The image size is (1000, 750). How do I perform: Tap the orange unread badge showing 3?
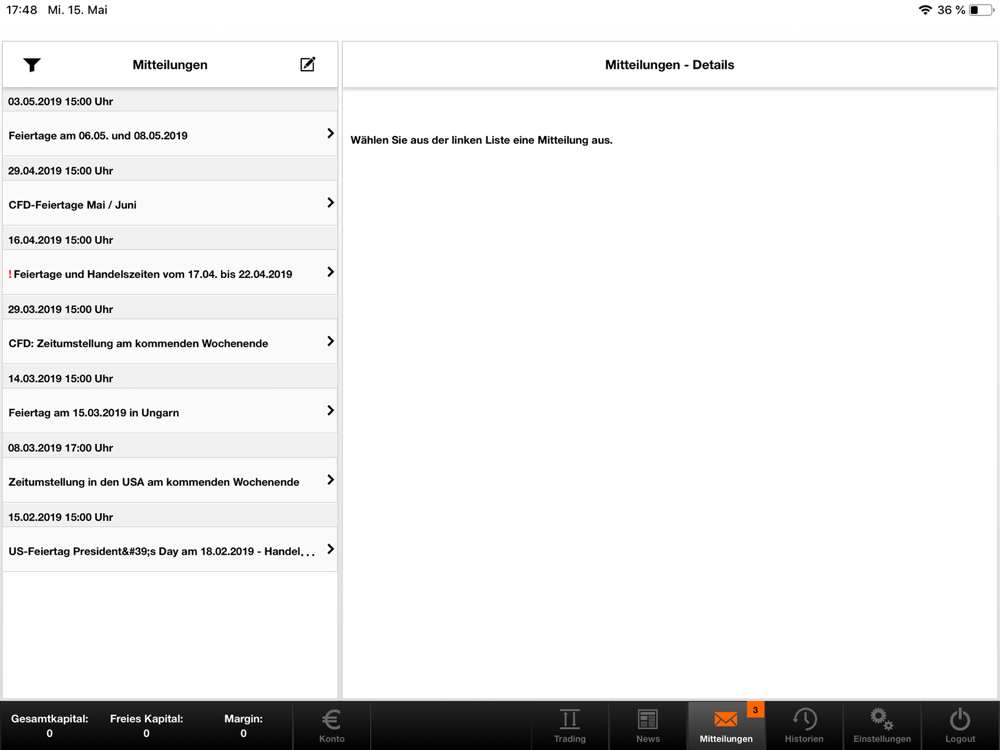point(755,710)
